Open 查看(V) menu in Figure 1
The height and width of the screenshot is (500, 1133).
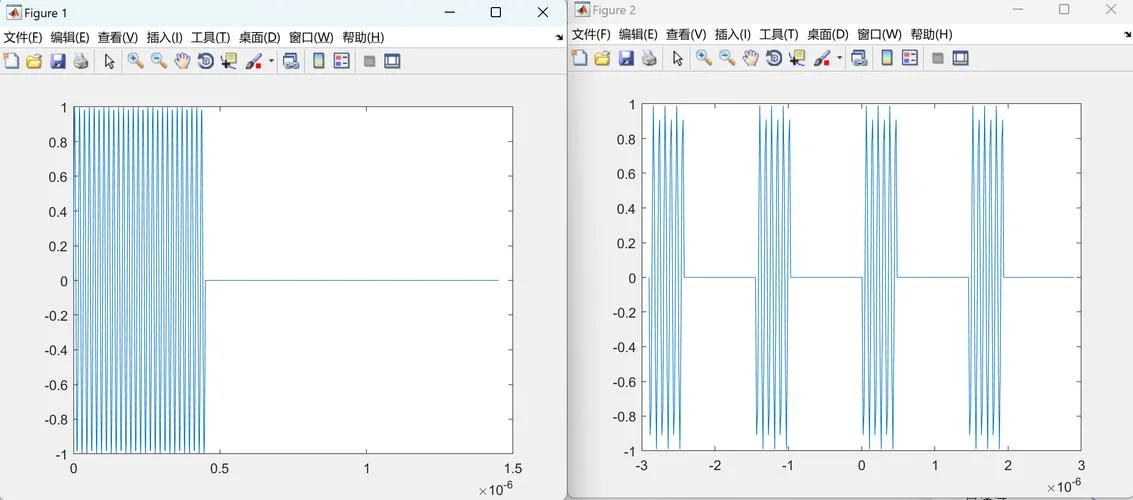point(118,37)
